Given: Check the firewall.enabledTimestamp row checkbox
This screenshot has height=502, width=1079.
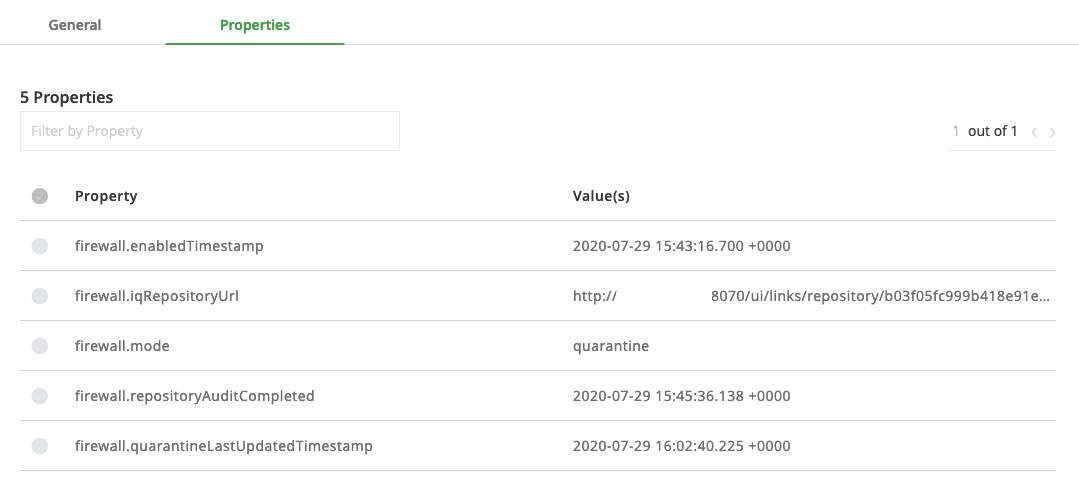Looking at the screenshot, I should click(40, 245).
